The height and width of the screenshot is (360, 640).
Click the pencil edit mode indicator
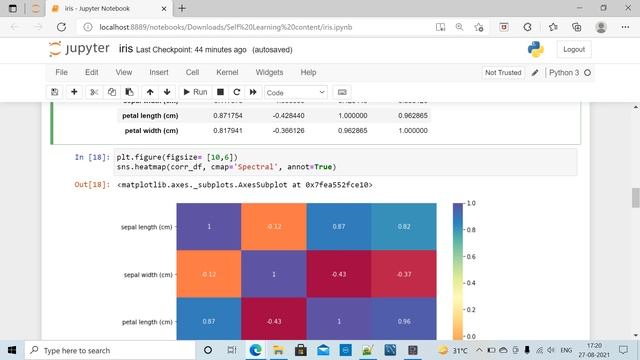[535, 73]
